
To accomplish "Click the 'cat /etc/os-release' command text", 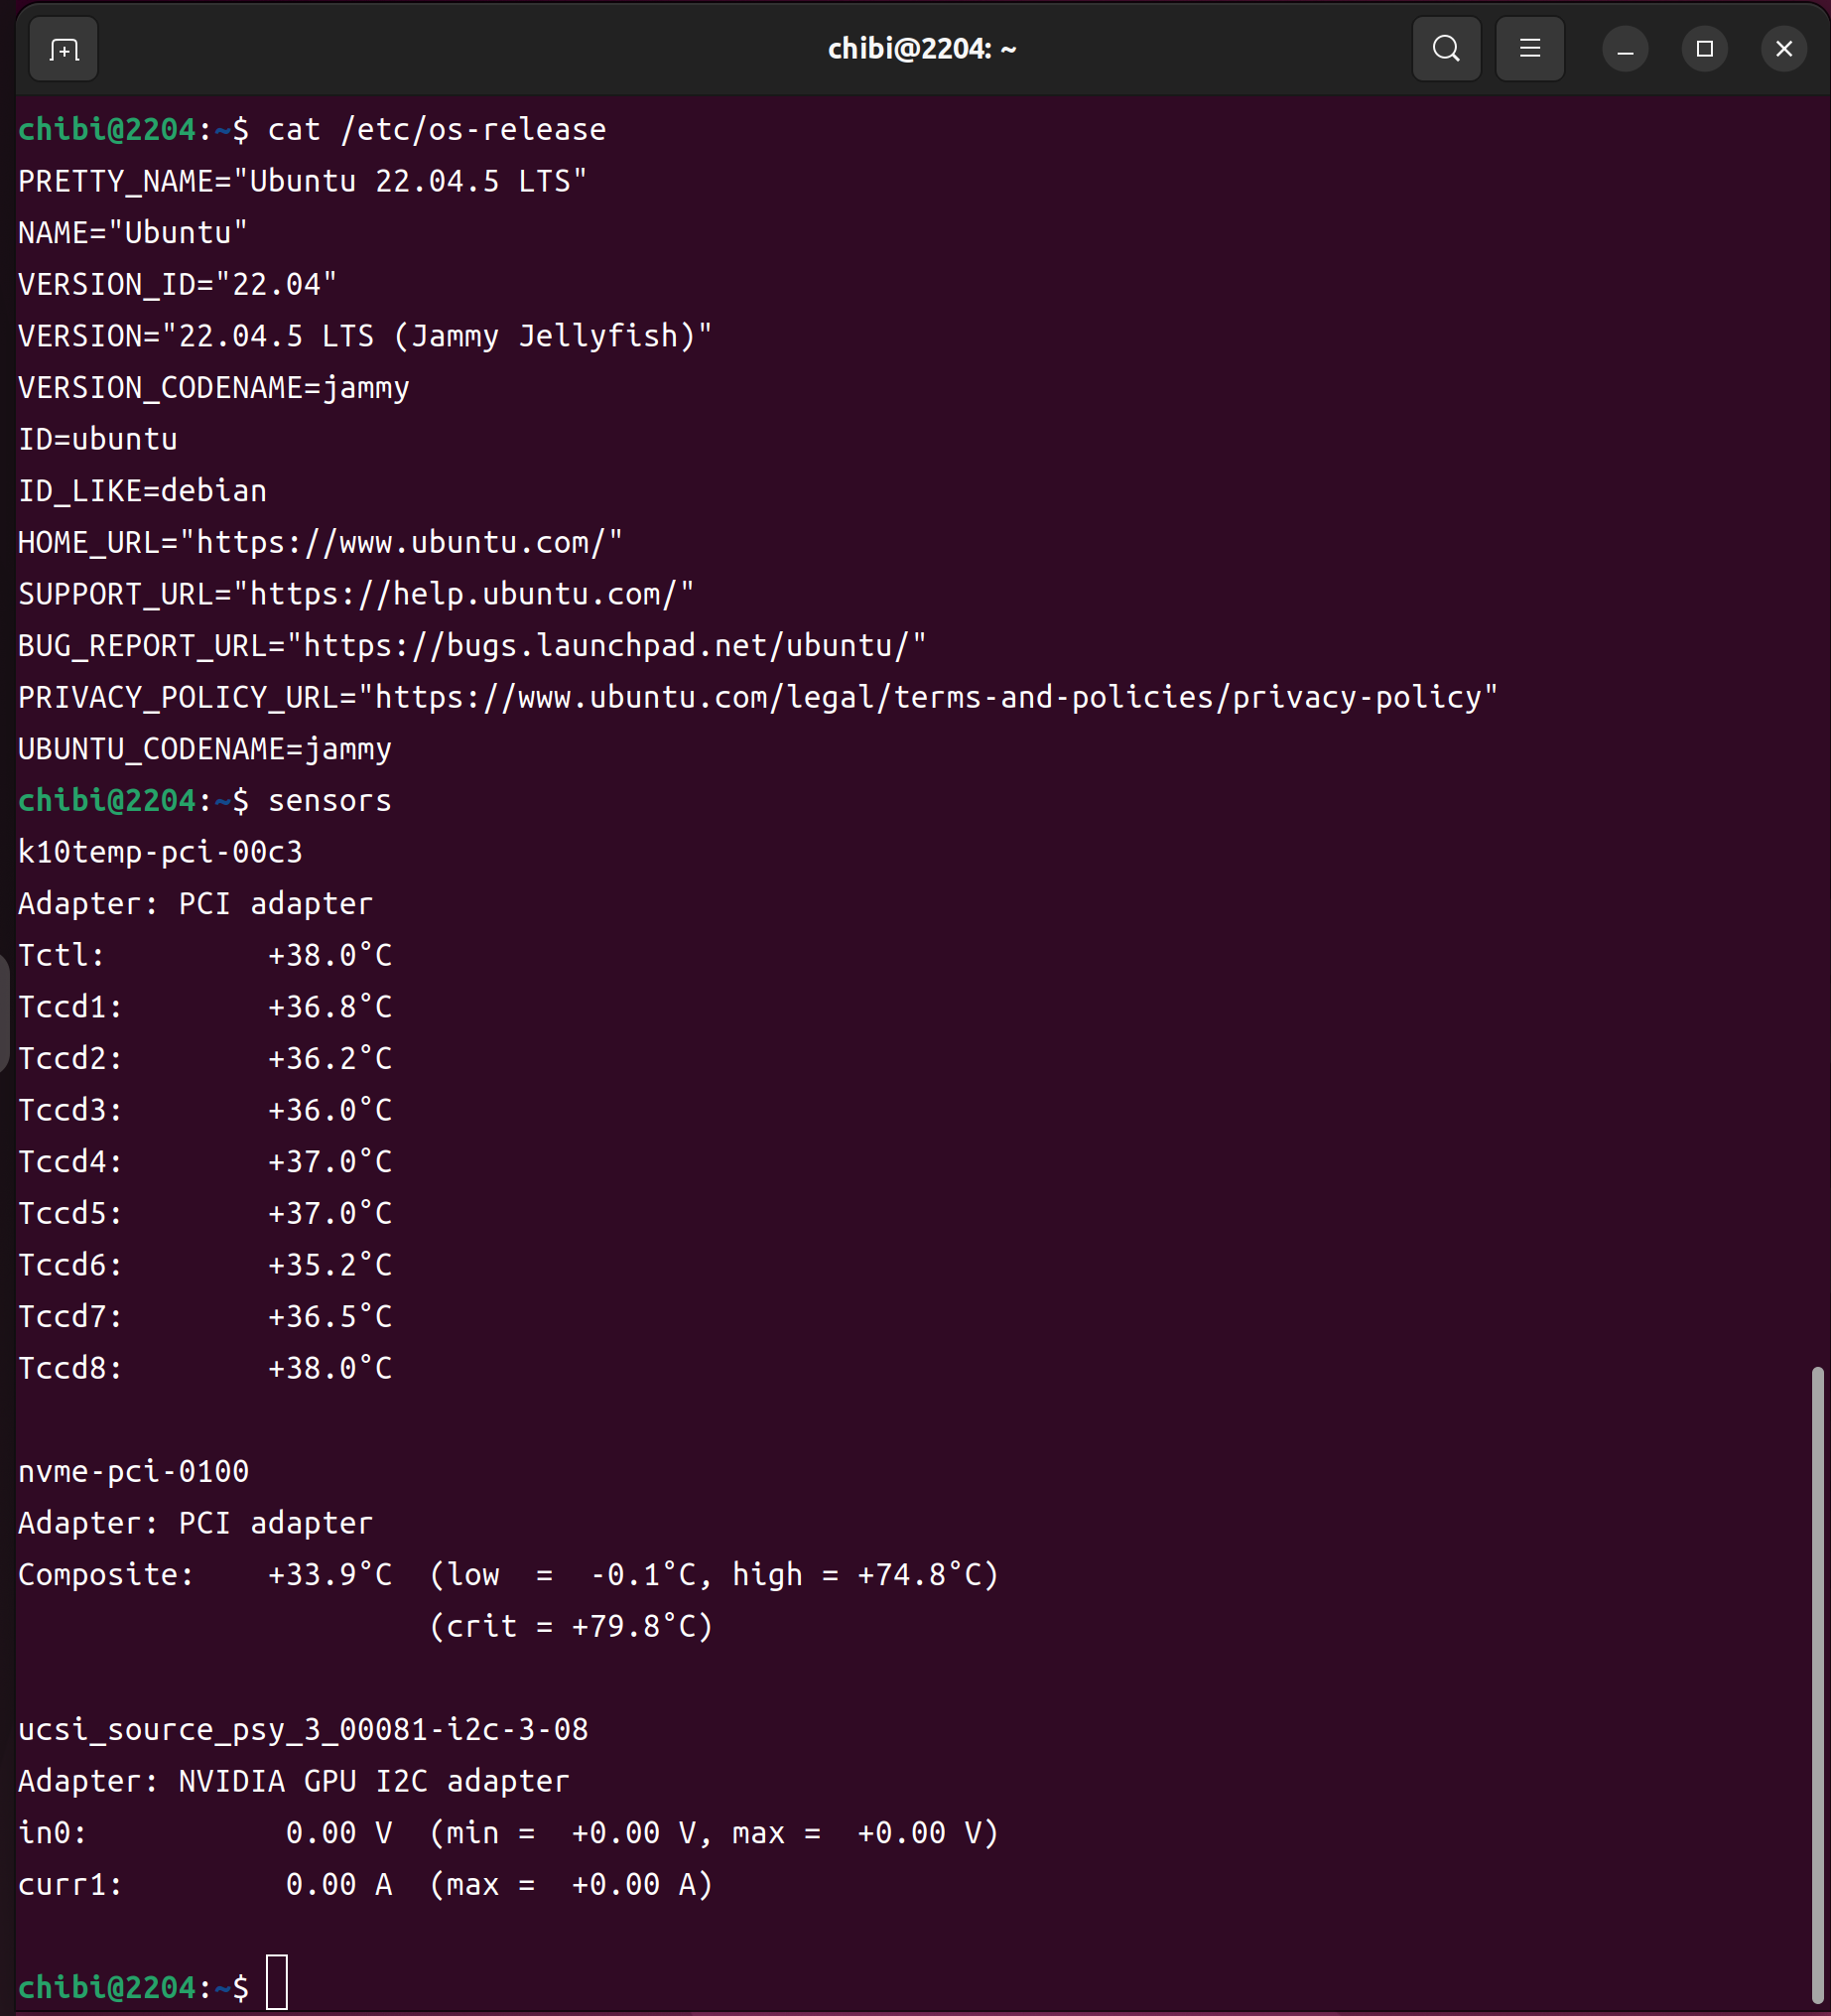I will coord(436,130).
